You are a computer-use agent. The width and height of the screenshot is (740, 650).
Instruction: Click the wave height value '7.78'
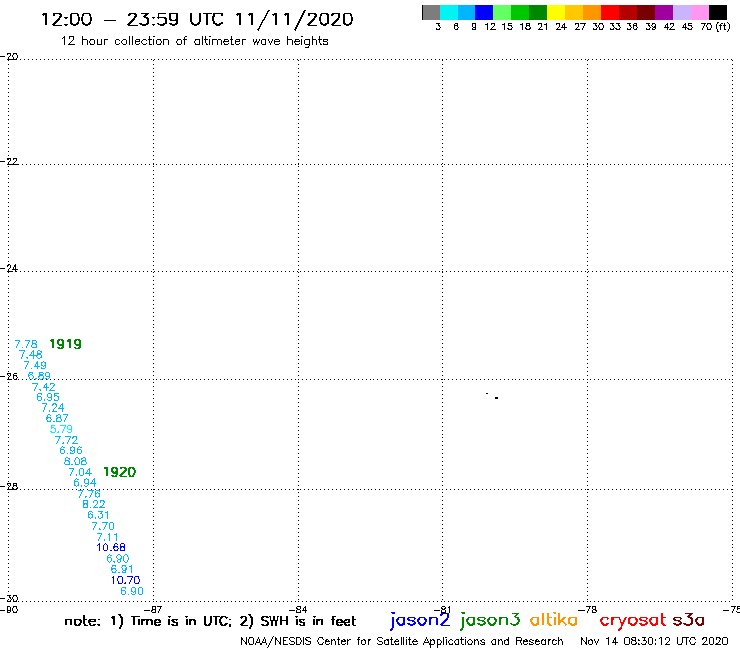[x=26, y=344]
